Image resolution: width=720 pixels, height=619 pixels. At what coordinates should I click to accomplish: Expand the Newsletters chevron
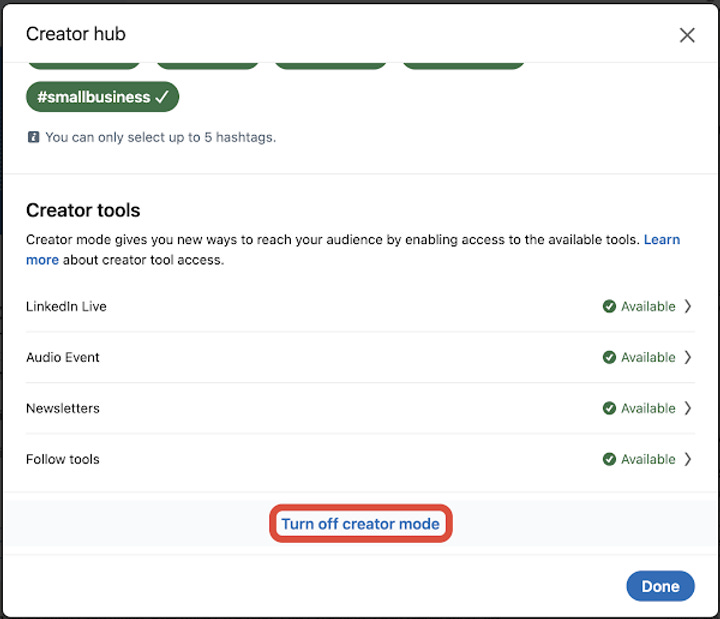[x=687, y=408]
